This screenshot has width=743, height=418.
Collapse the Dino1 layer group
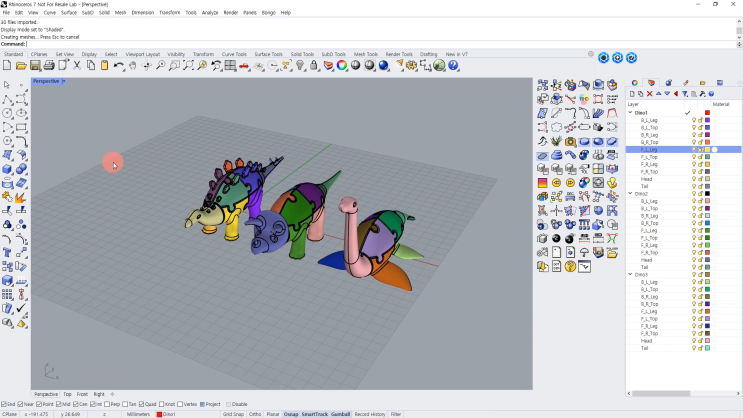630,113
